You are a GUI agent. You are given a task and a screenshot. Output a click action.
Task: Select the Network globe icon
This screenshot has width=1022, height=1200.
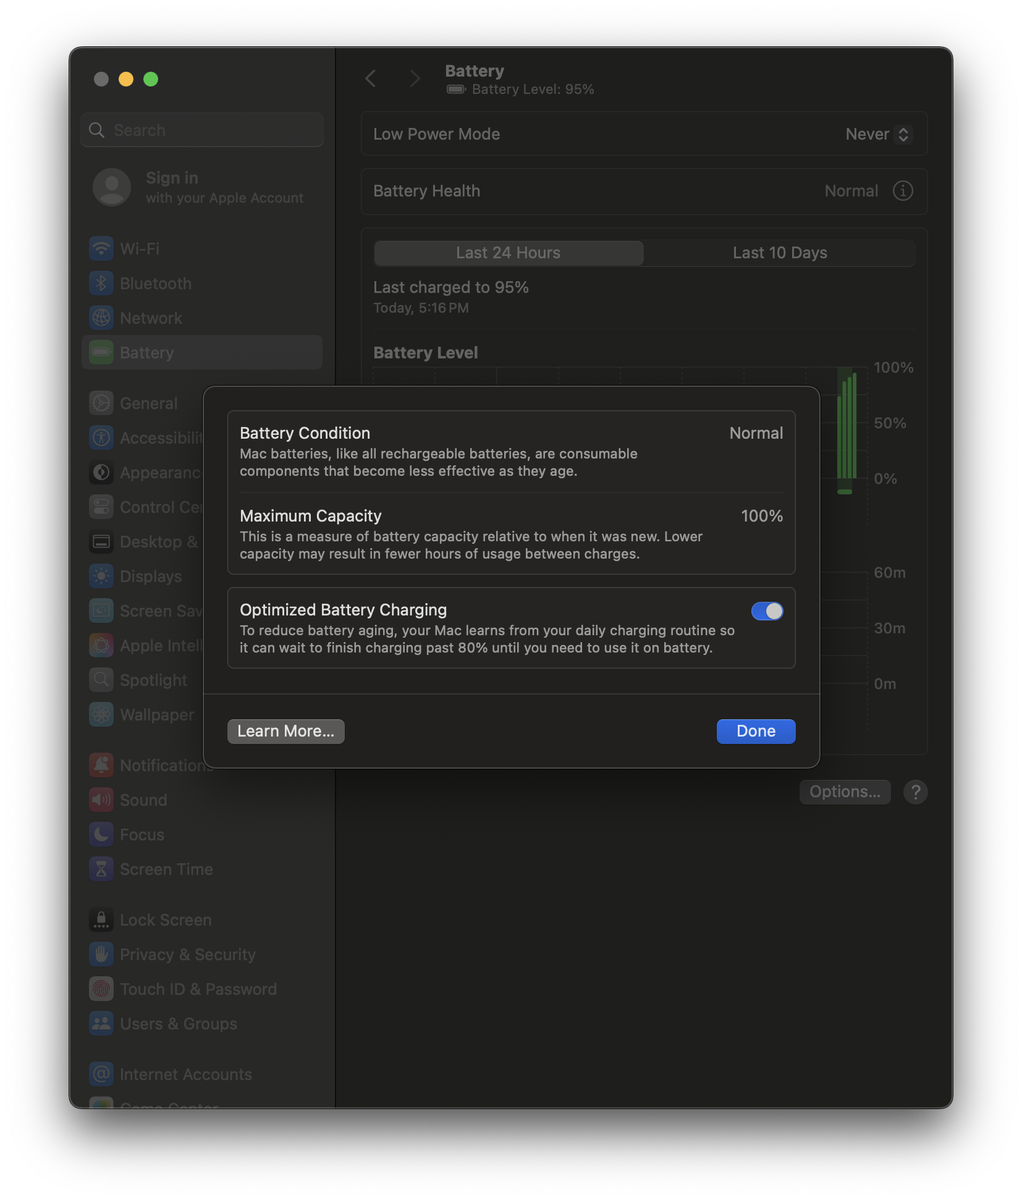[101, 318]
